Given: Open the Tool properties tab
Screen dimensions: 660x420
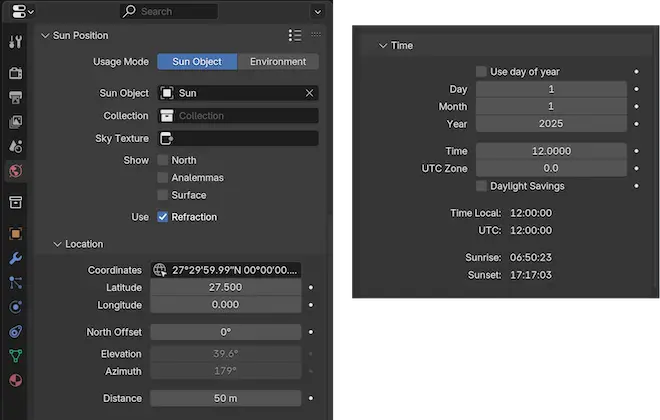Looking at the screenshot, I should click(15, 42).
